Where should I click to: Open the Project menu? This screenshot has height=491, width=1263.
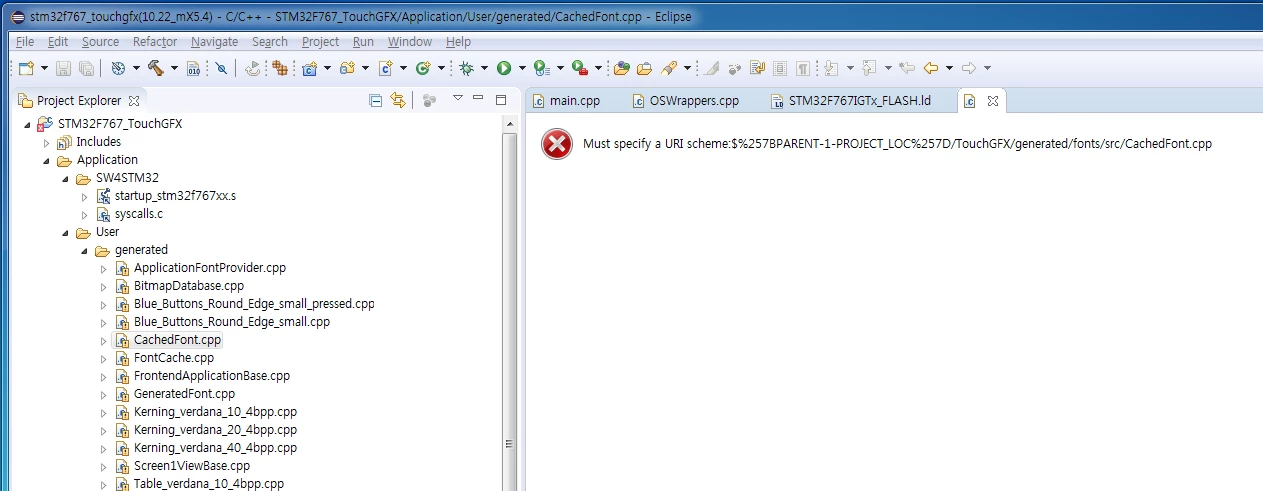pos(320,42)
